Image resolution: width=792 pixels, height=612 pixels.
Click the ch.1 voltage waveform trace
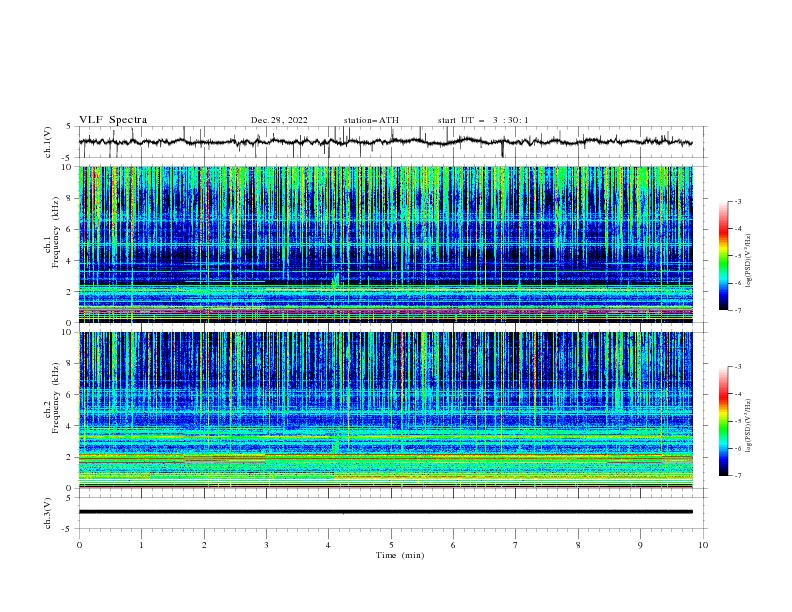[x=385, y=142]
